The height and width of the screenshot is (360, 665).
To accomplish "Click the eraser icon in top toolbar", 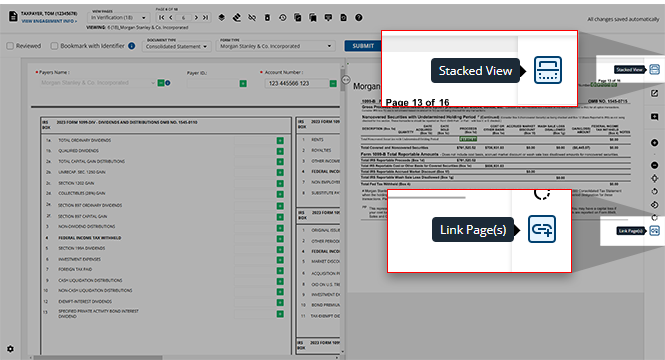I will point(237,17).
